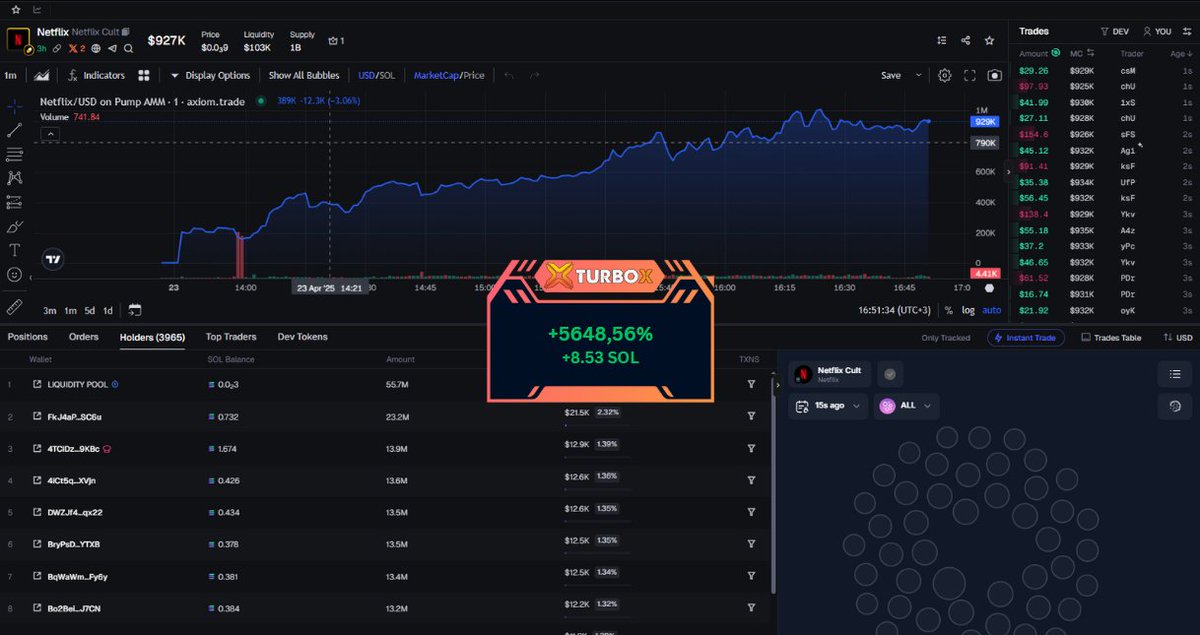
Task: Switch to the Orders tab
Action: pyautogui.click(x=84, y=337)
